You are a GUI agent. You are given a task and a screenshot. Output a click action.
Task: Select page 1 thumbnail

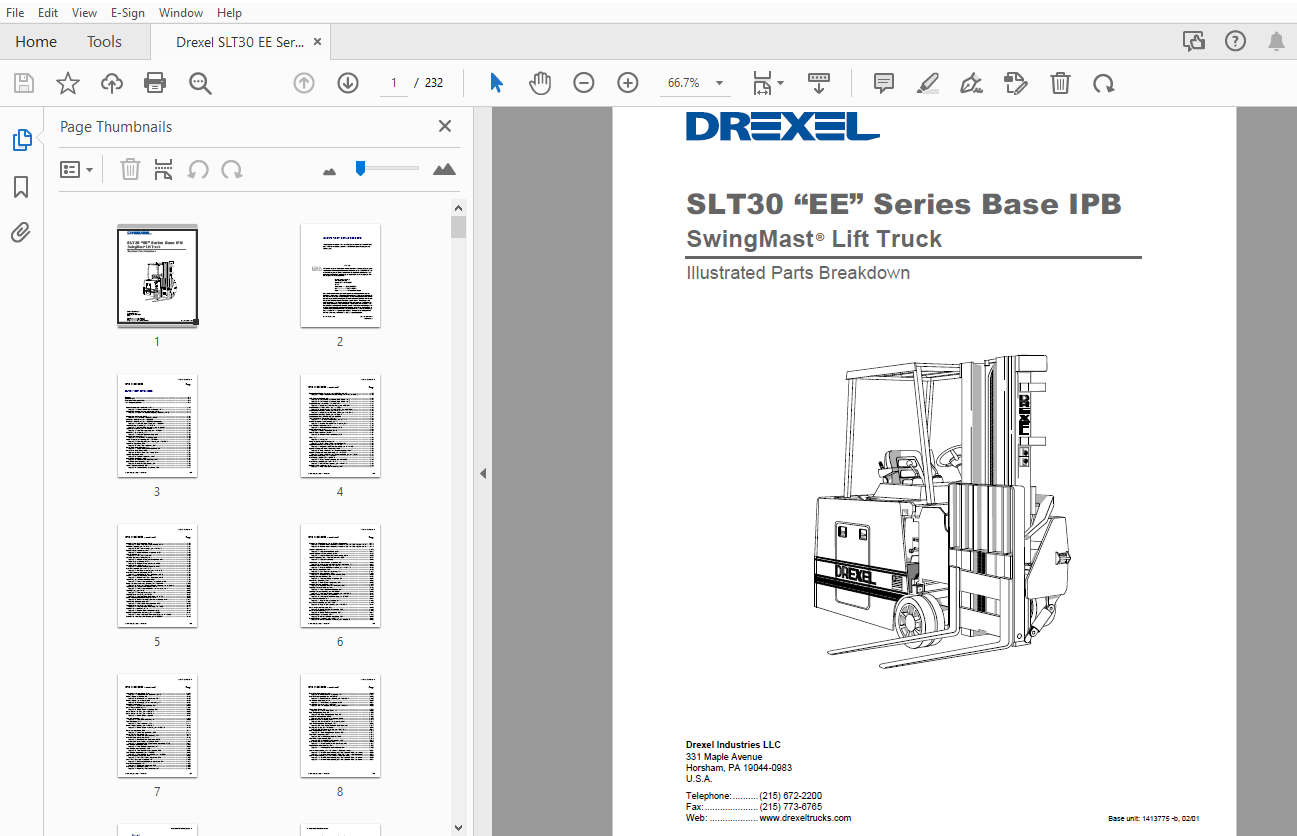tap(157, 275)
